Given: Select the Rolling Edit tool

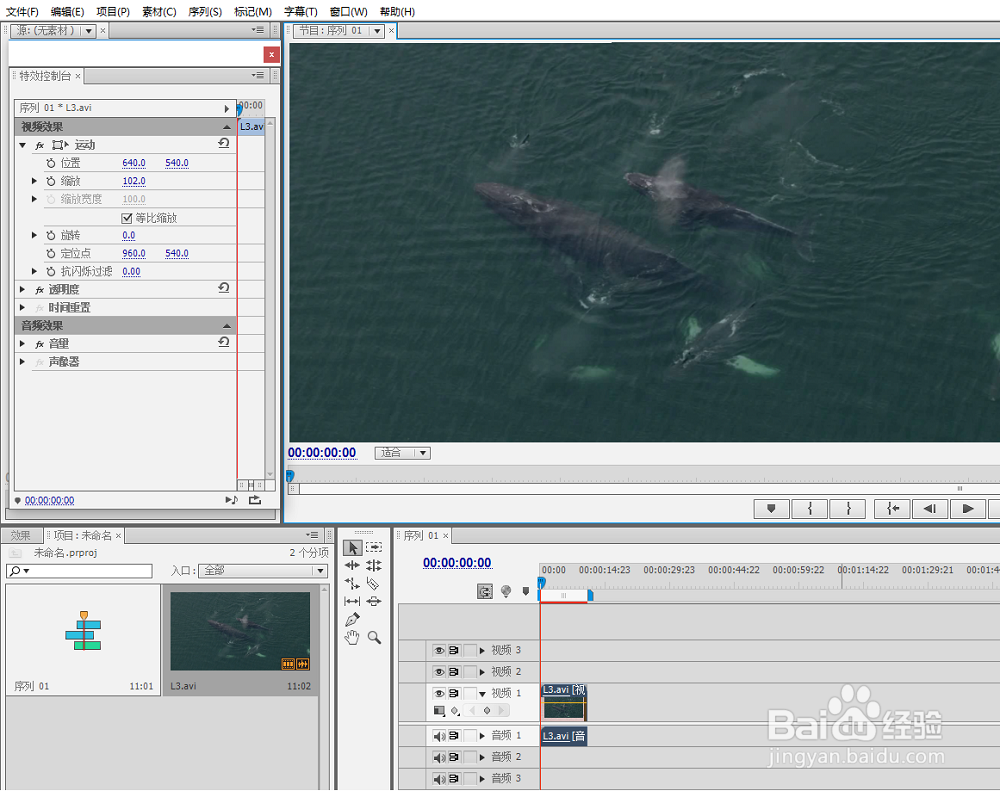Looking at the screenshot, I should click(374, 565).
